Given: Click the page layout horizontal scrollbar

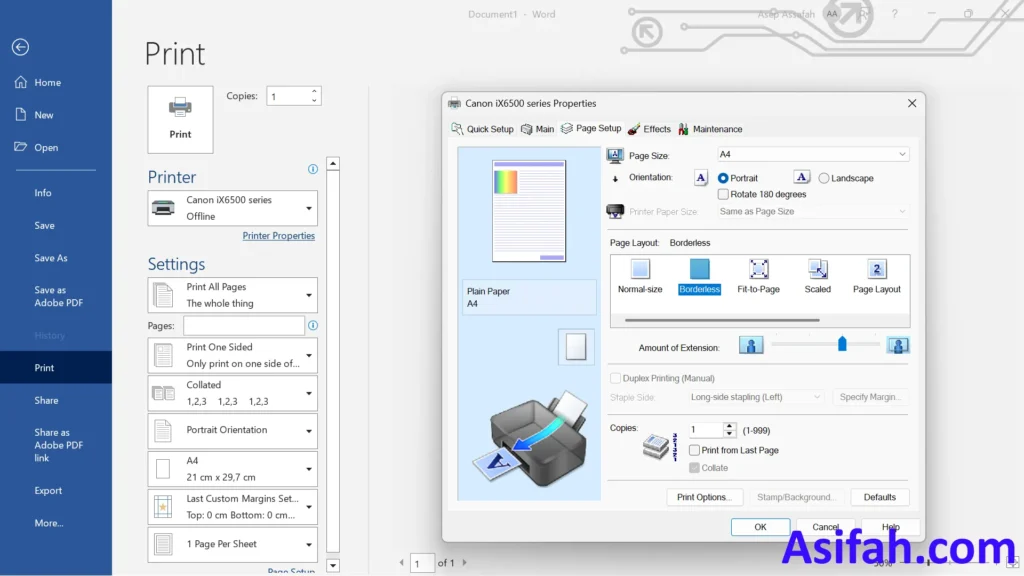Looking at the screenshot, I should 722,320.
